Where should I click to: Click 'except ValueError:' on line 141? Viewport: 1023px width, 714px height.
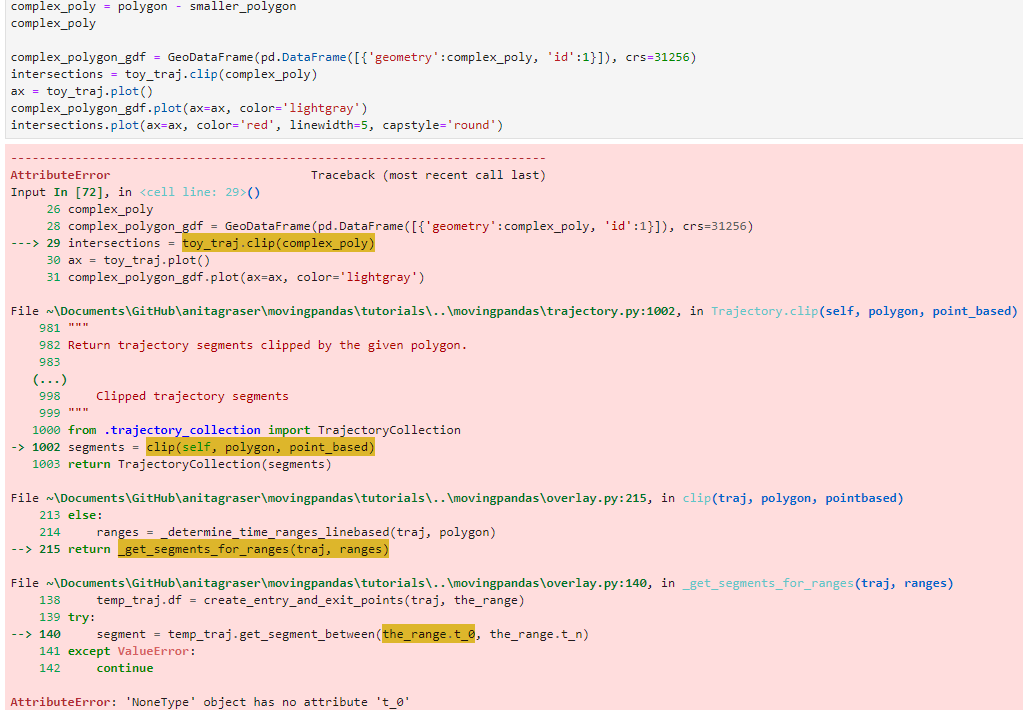click(x=132, y=651)
